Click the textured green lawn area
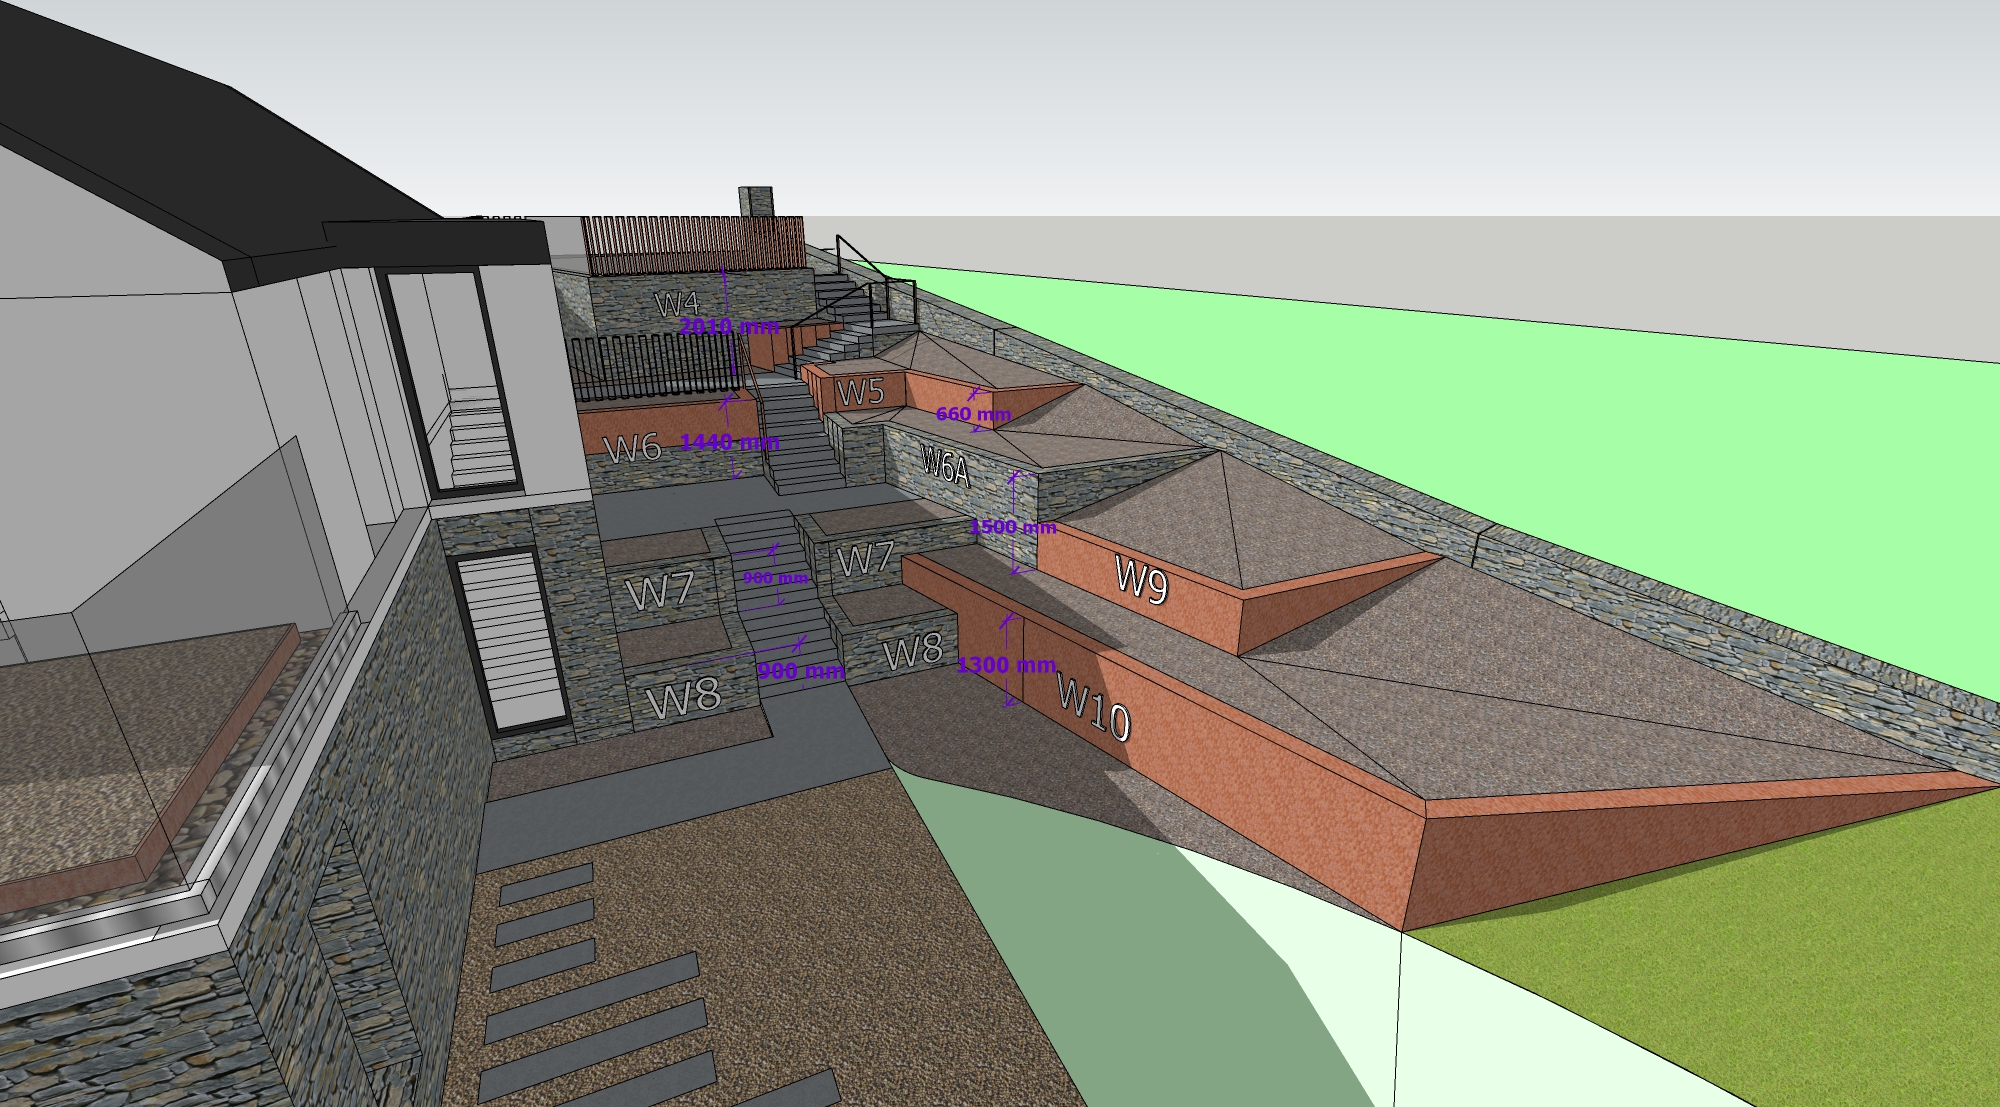 click(1750, 960)
